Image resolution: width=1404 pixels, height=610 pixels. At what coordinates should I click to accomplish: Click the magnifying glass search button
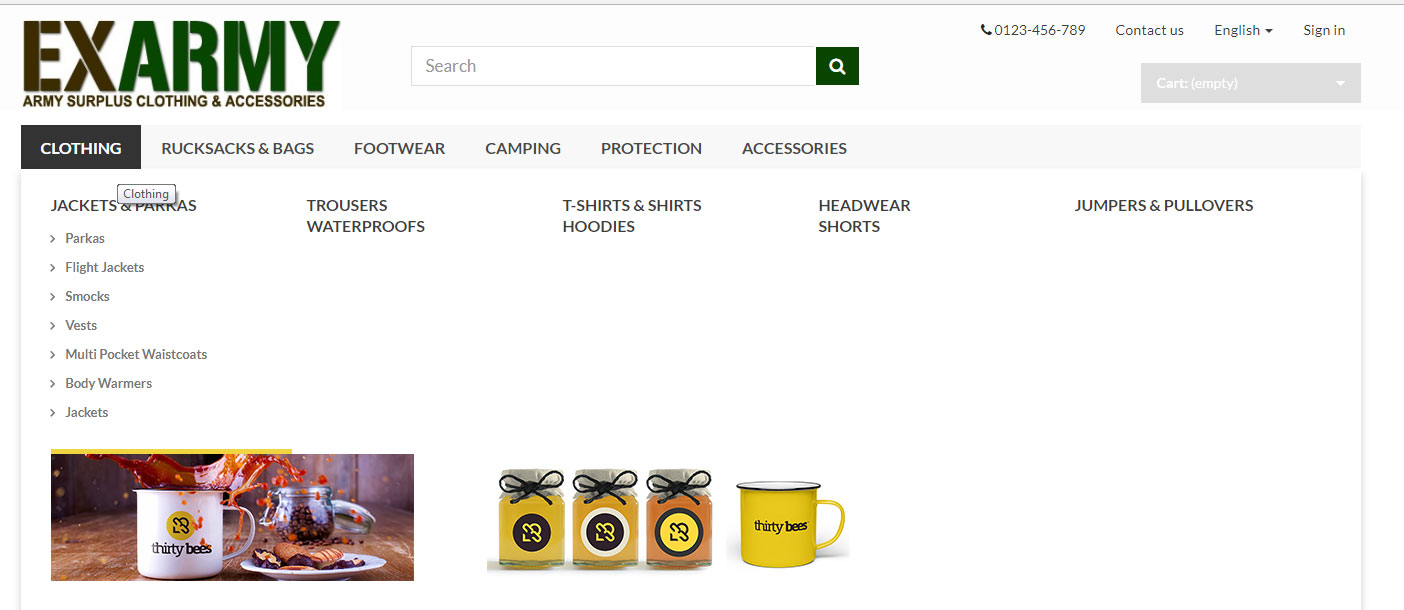[837, 66]
